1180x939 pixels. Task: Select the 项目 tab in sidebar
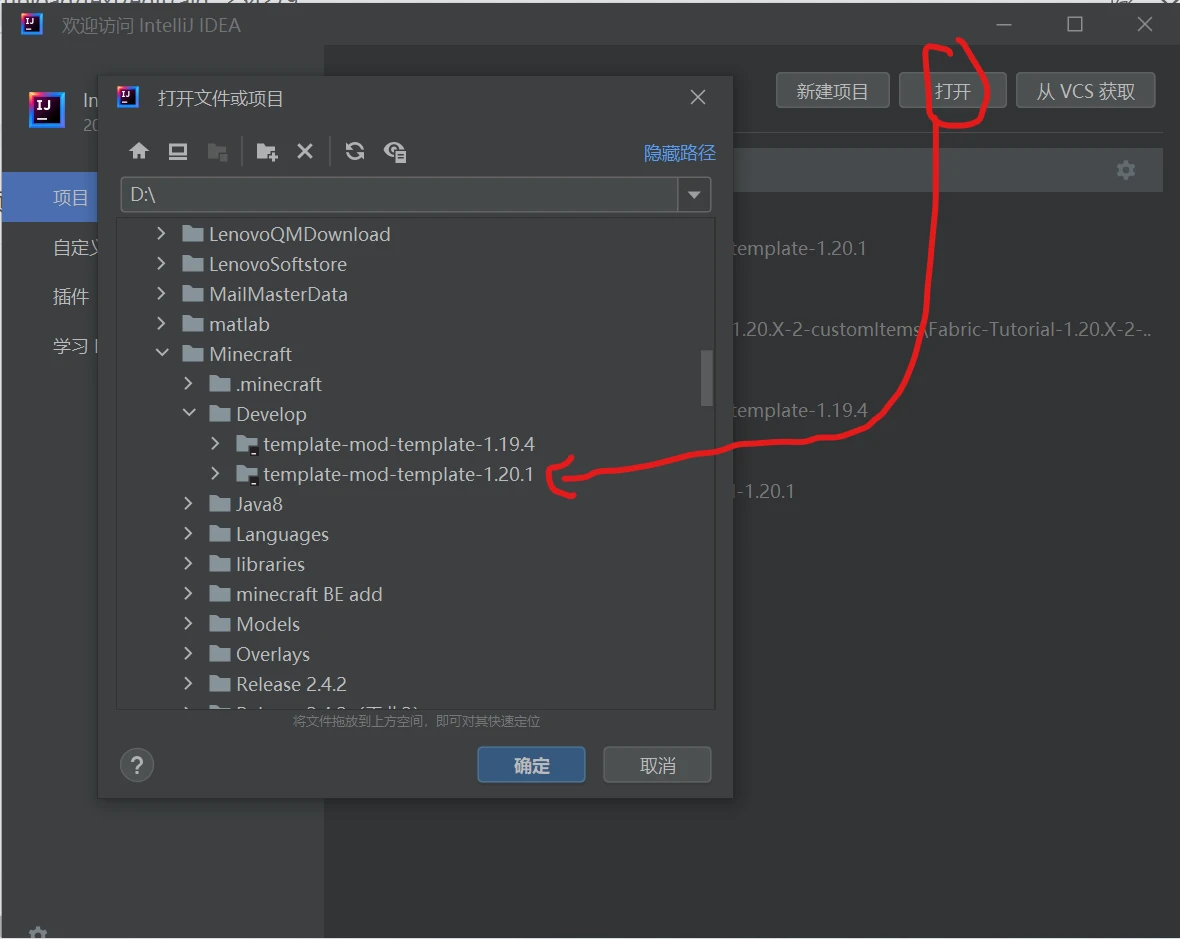pyautogui.click(x=50, y=197)
